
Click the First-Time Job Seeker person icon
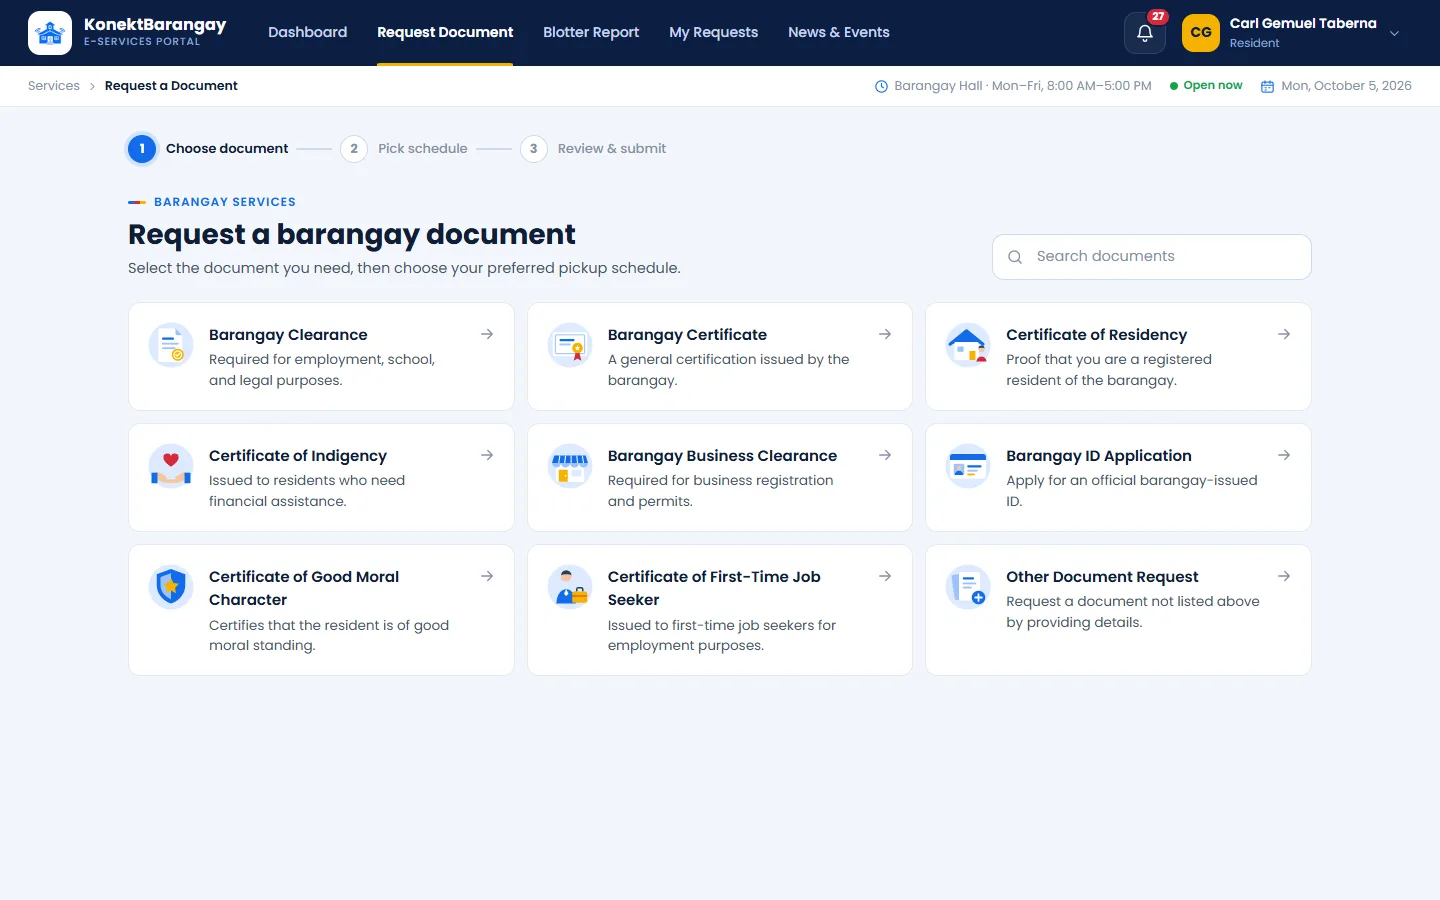click(570, 588)
